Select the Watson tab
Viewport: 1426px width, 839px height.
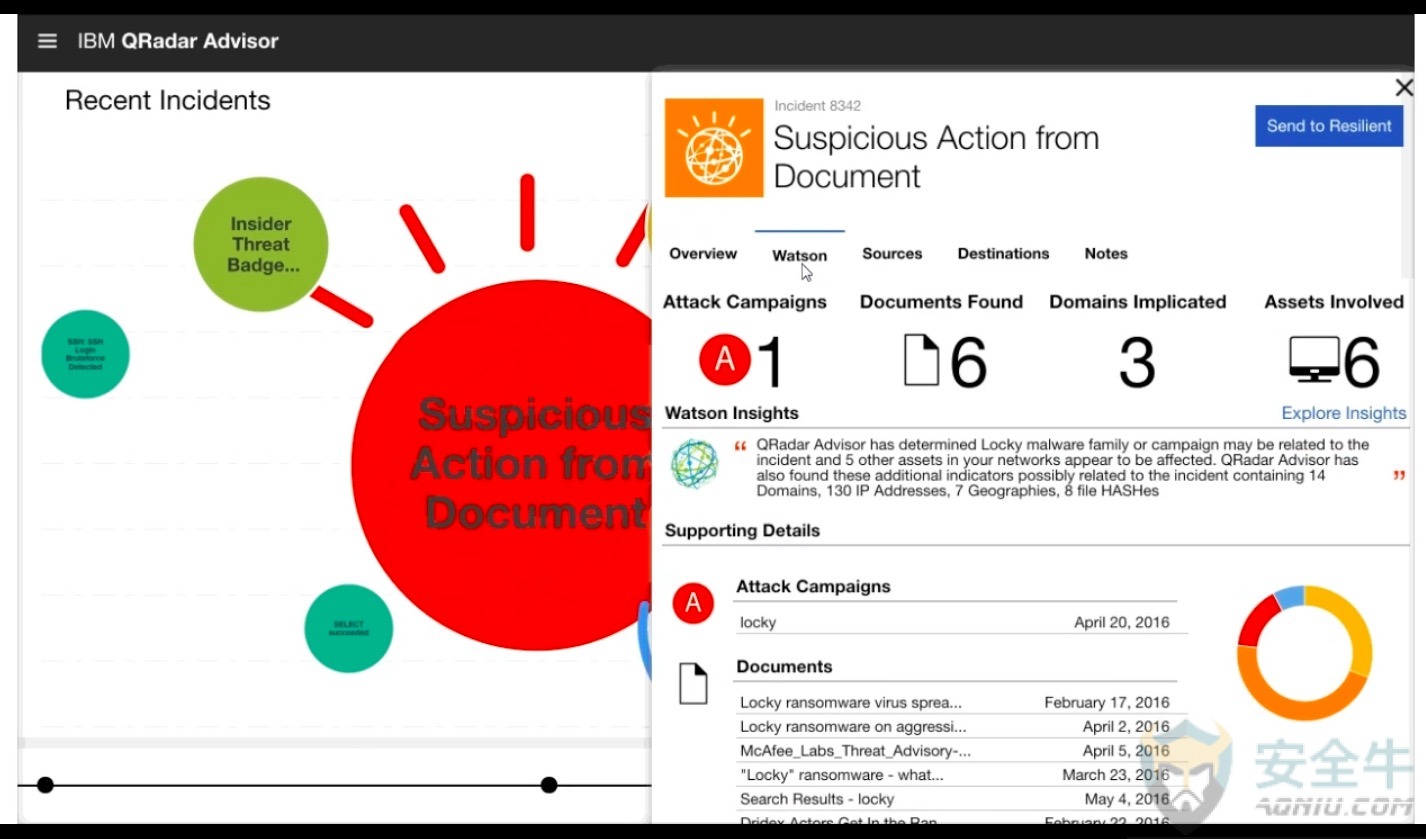pos(799,255)
